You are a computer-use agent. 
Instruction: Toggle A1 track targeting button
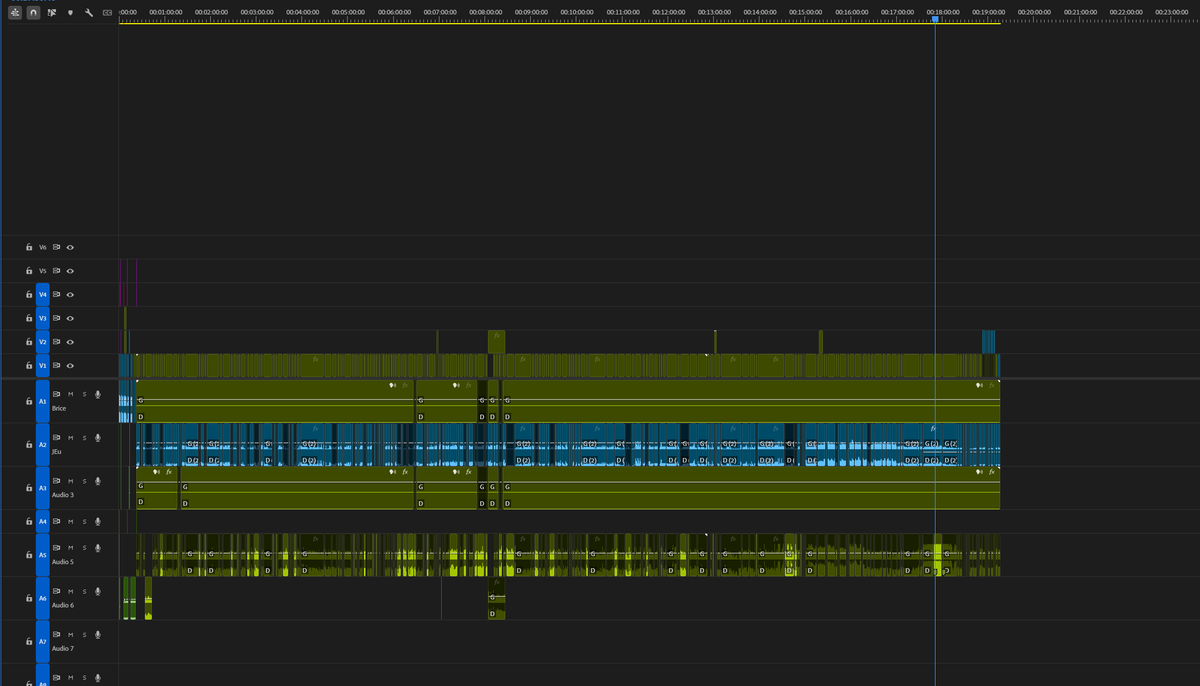click(x=43, y=401)
